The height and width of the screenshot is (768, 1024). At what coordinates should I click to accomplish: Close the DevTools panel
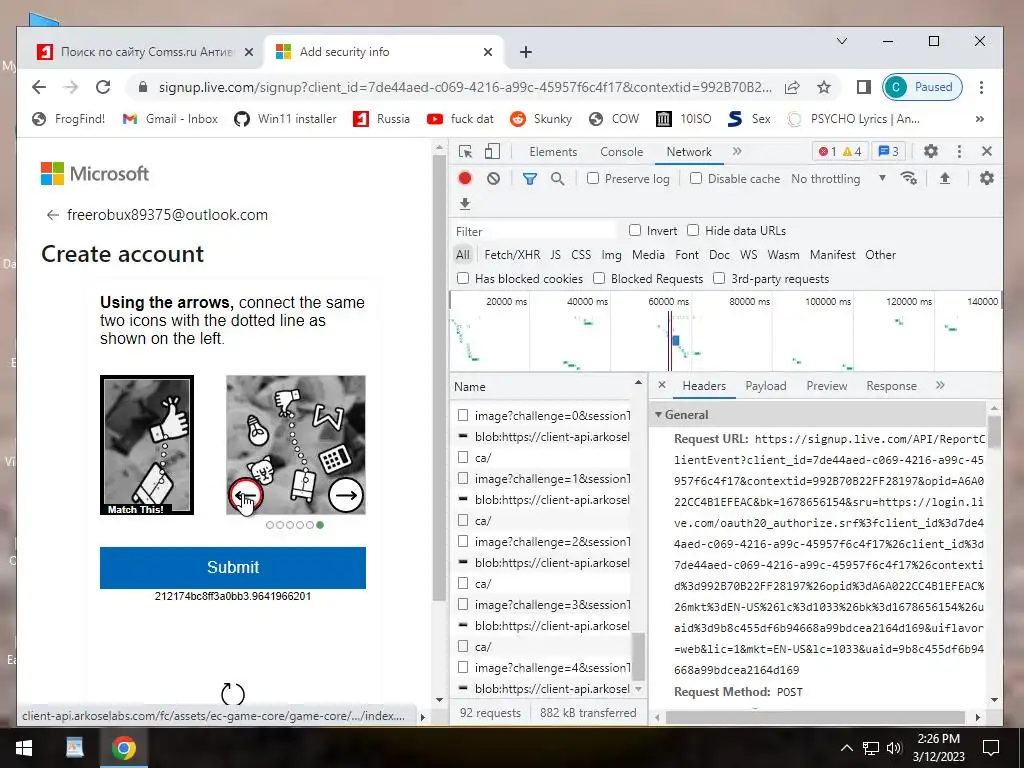coord(987,152)
